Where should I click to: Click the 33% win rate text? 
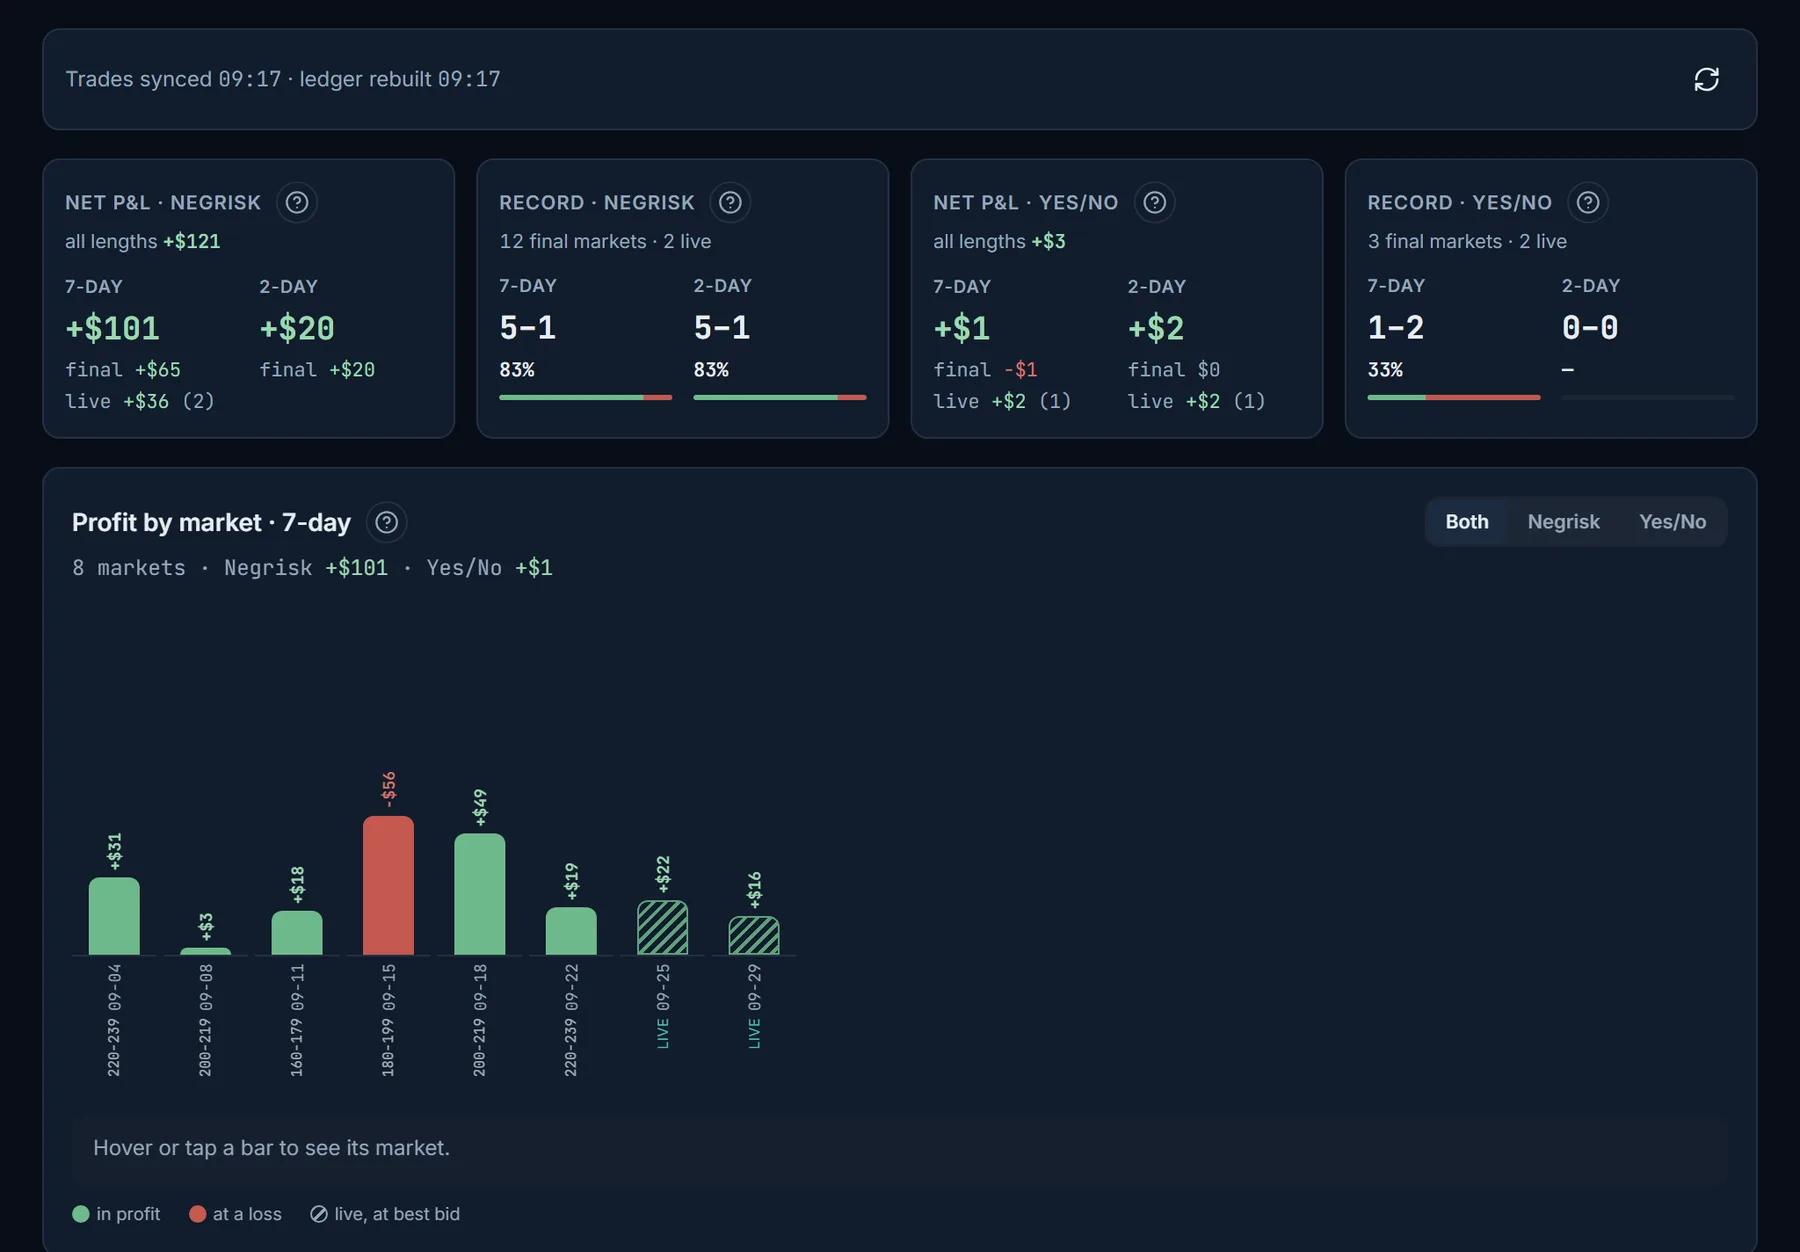1385,369
